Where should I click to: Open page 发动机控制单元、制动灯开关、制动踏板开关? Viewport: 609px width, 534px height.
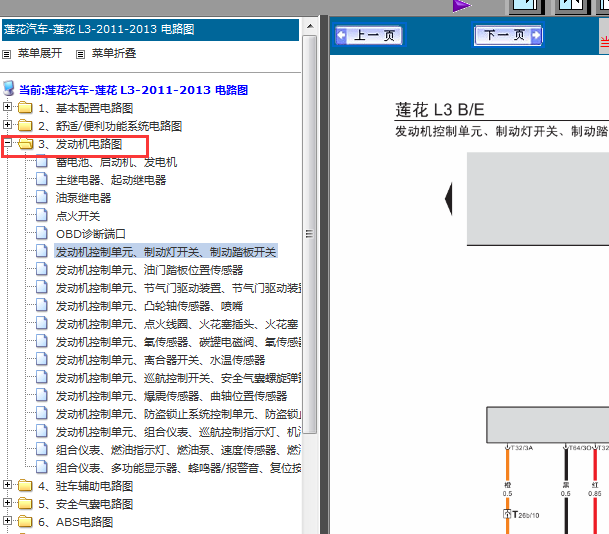[x=166, y=252]
